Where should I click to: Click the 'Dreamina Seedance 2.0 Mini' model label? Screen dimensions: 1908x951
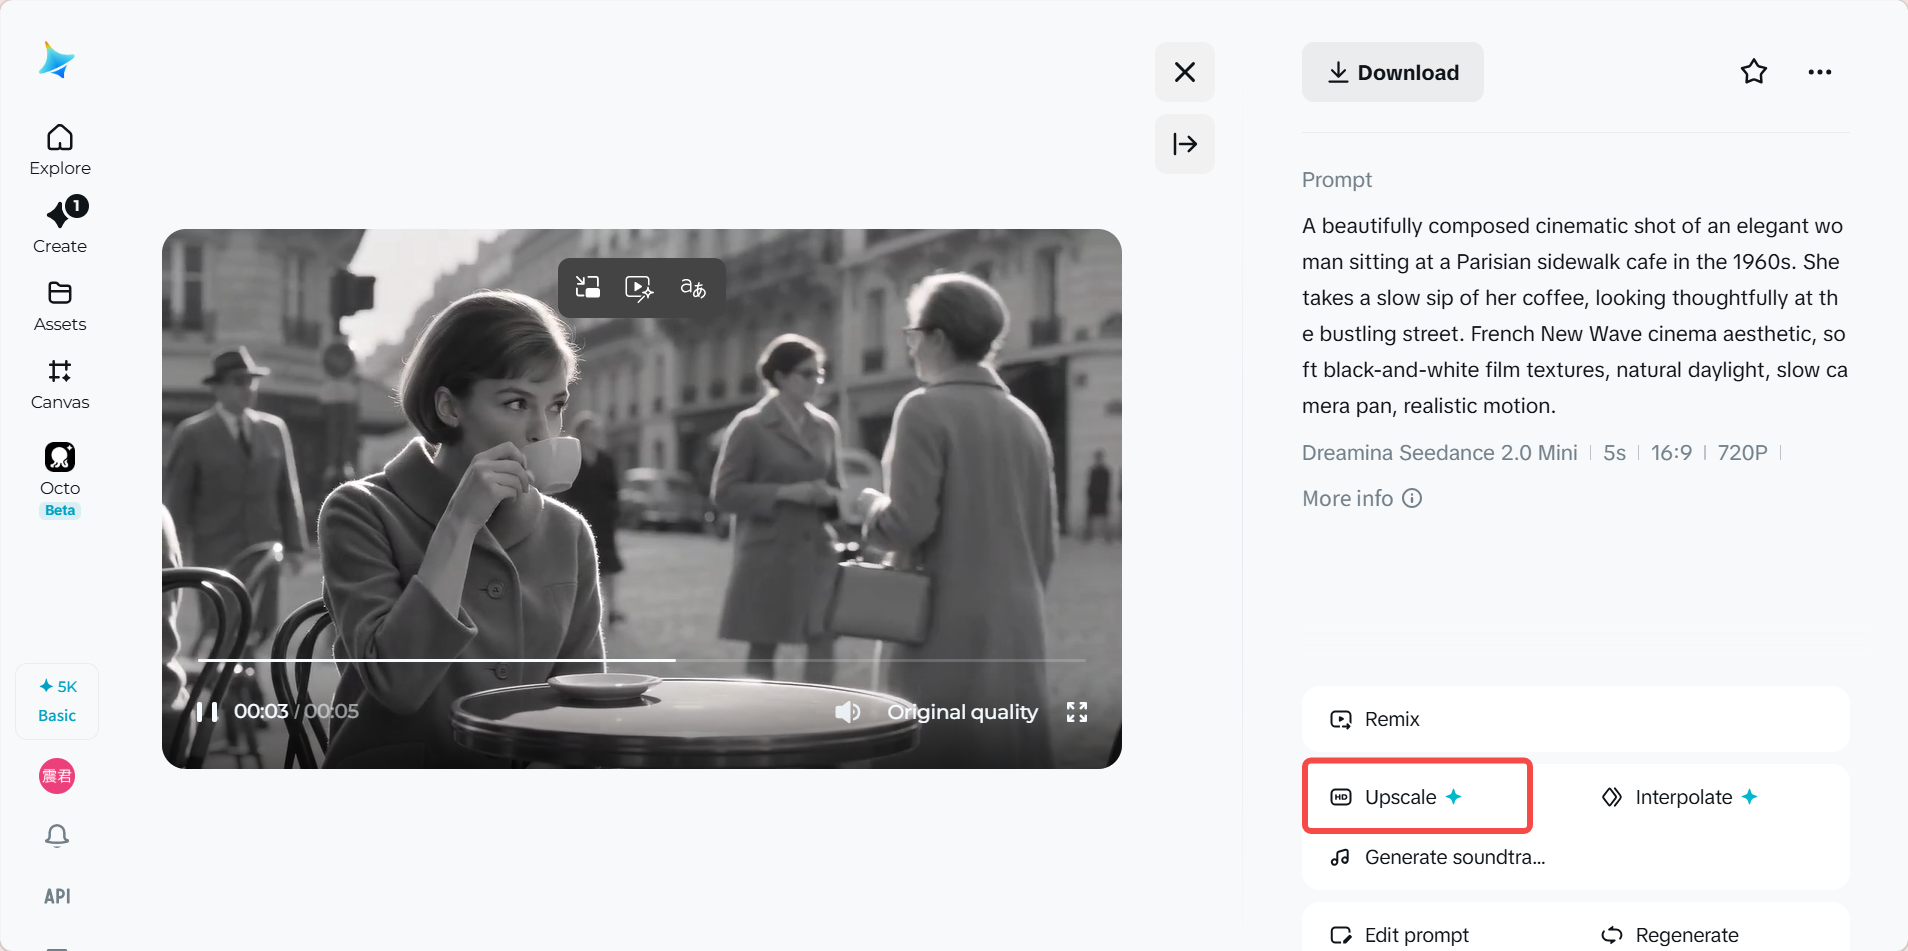point(1440,453)
